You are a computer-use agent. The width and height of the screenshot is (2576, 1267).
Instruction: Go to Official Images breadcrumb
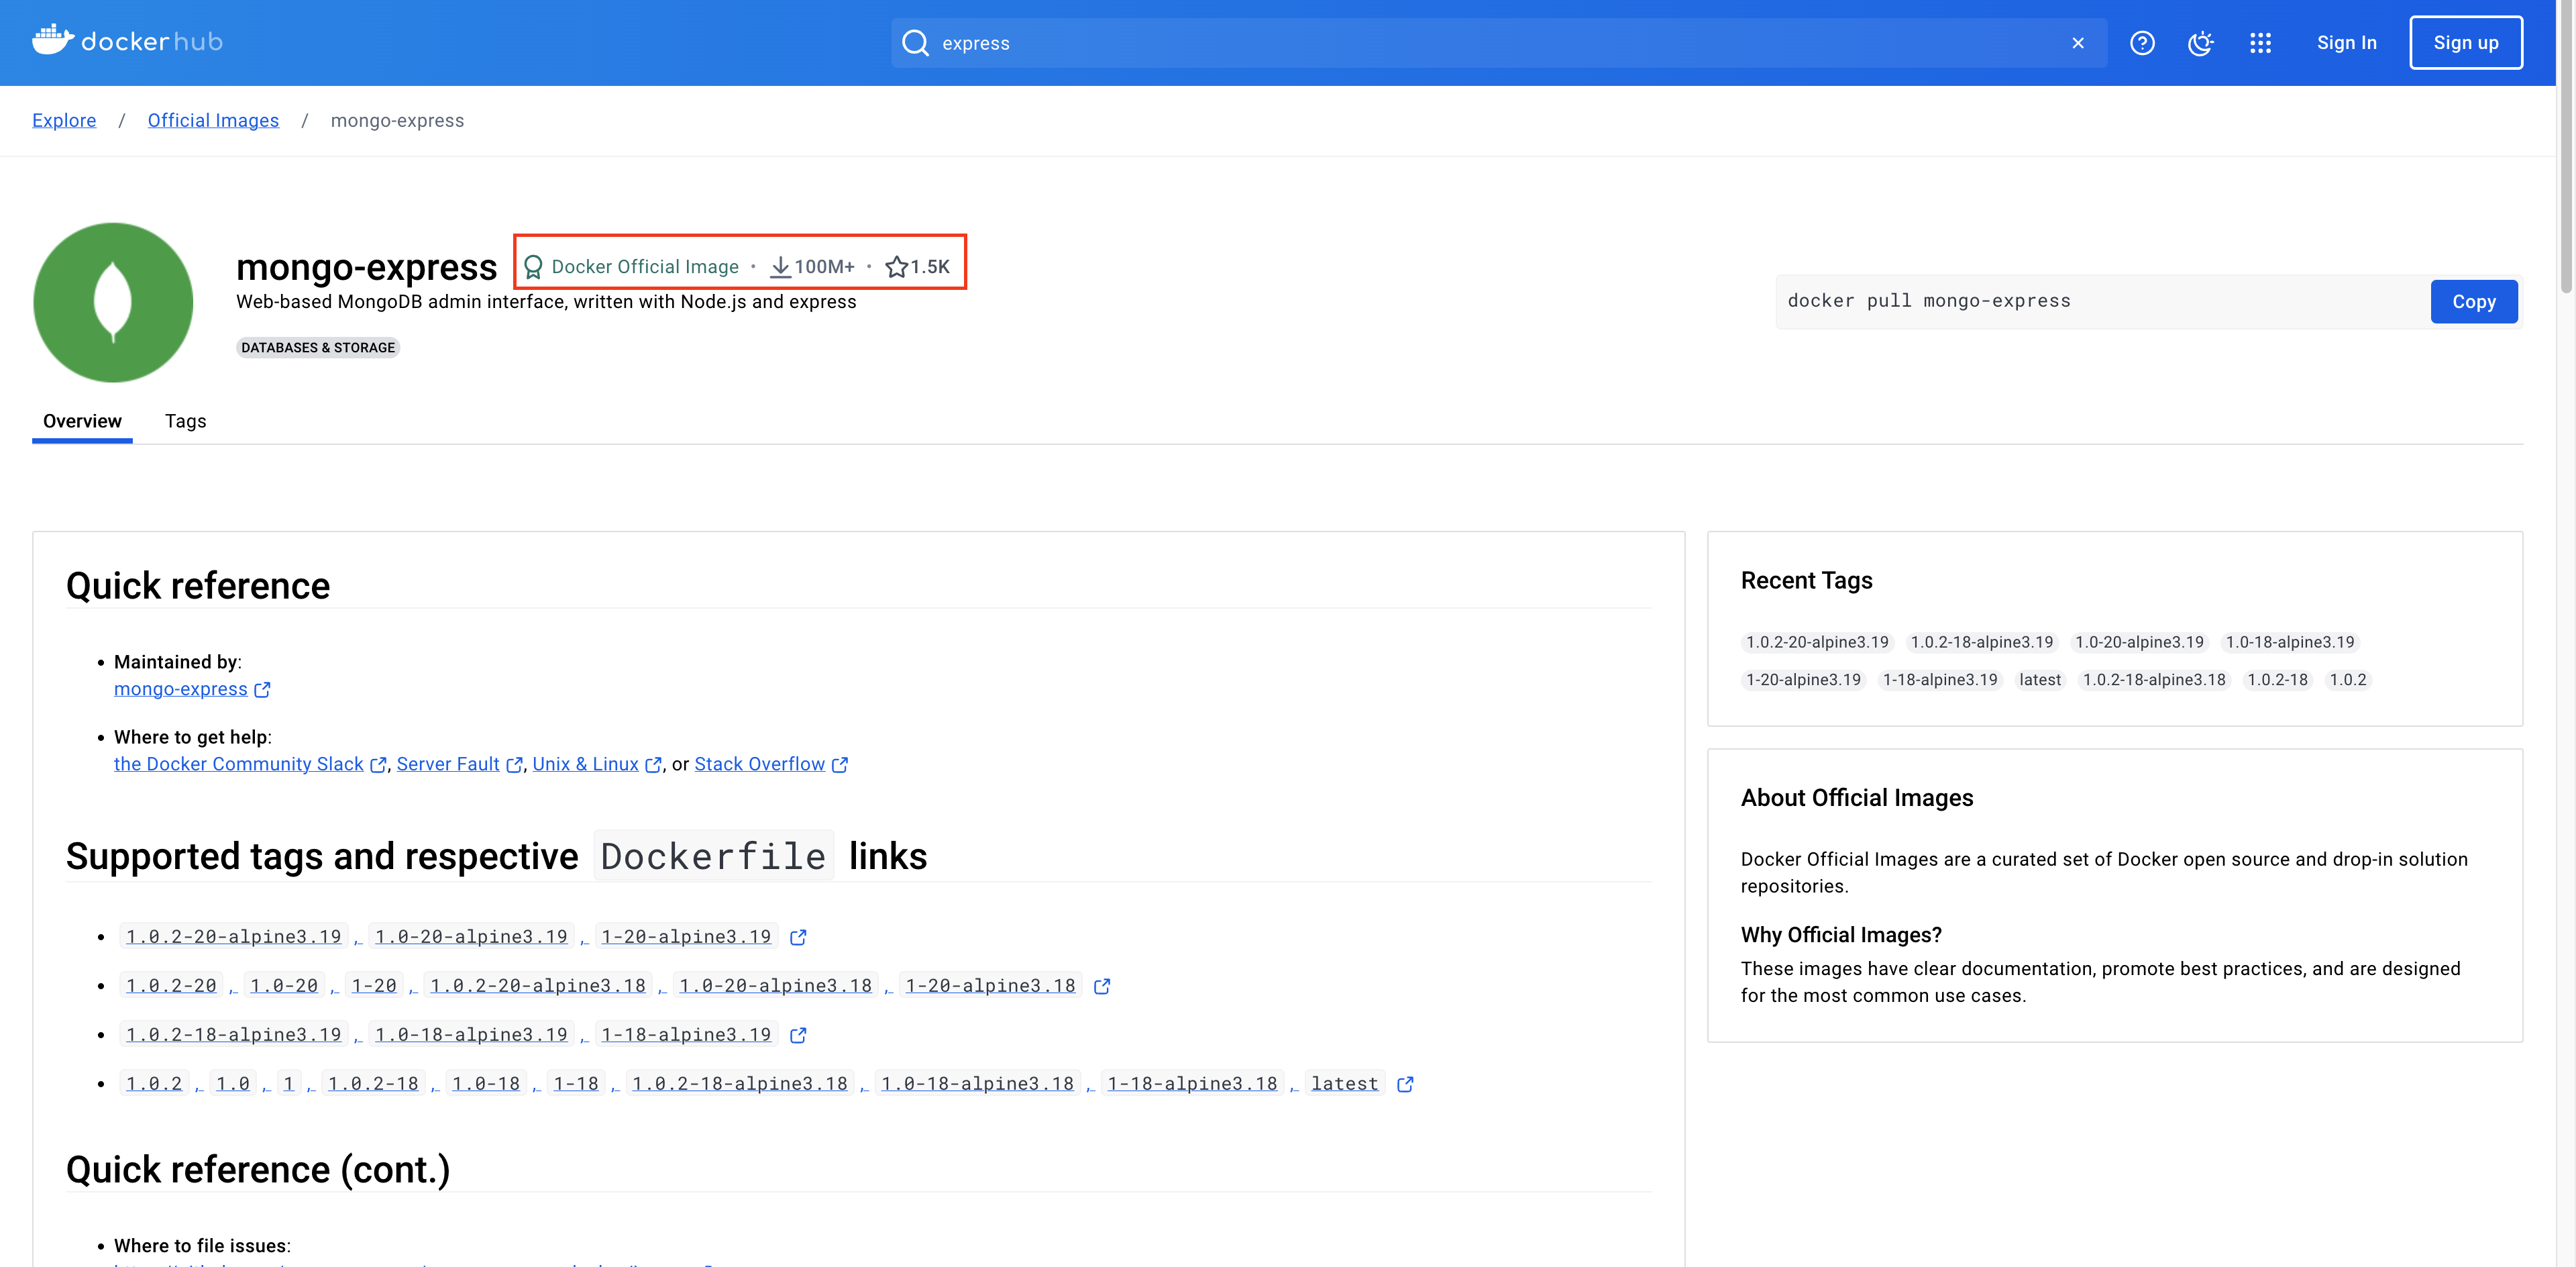point(213,120)
